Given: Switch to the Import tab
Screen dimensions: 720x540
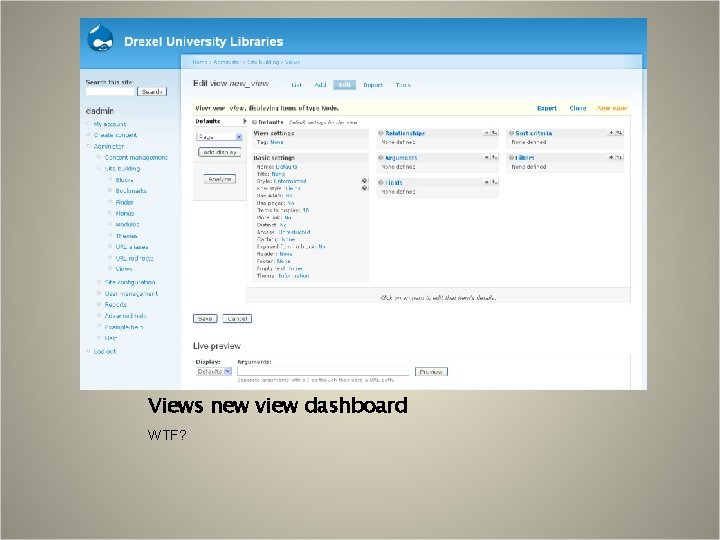Looking at the screenshot, I should [373, 85].
